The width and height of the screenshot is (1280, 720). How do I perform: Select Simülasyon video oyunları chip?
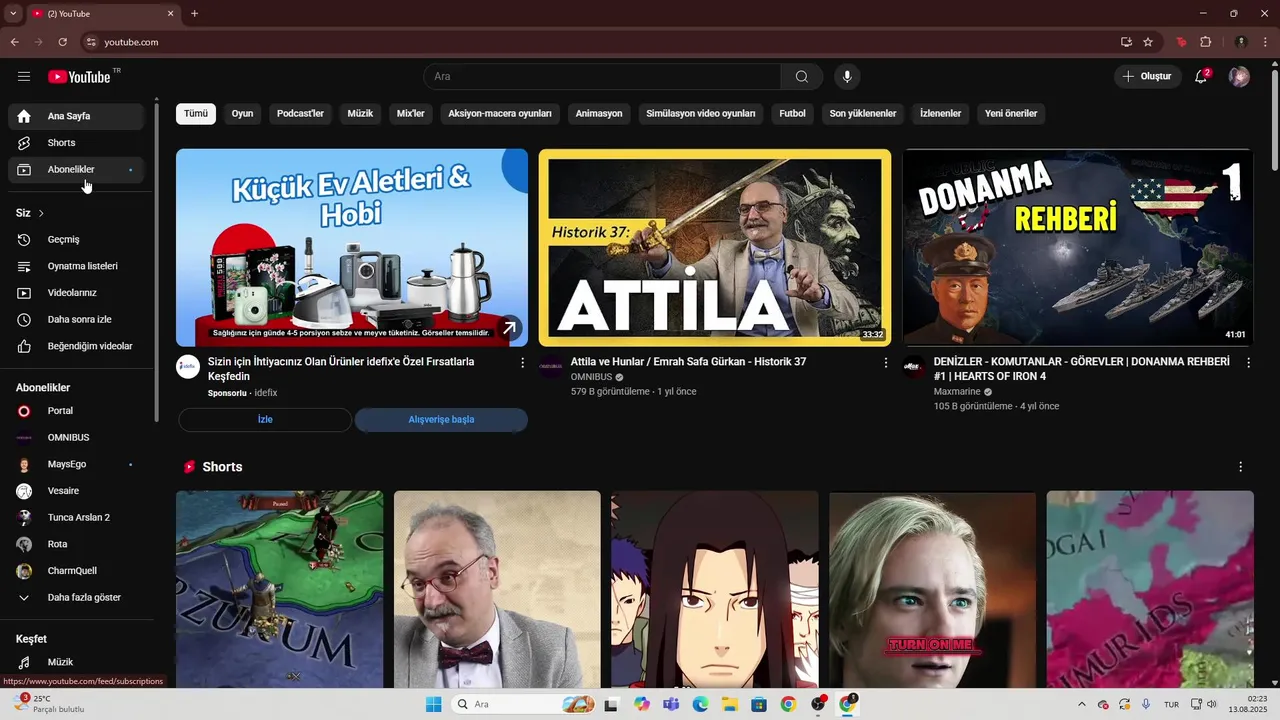pos(701,114)
